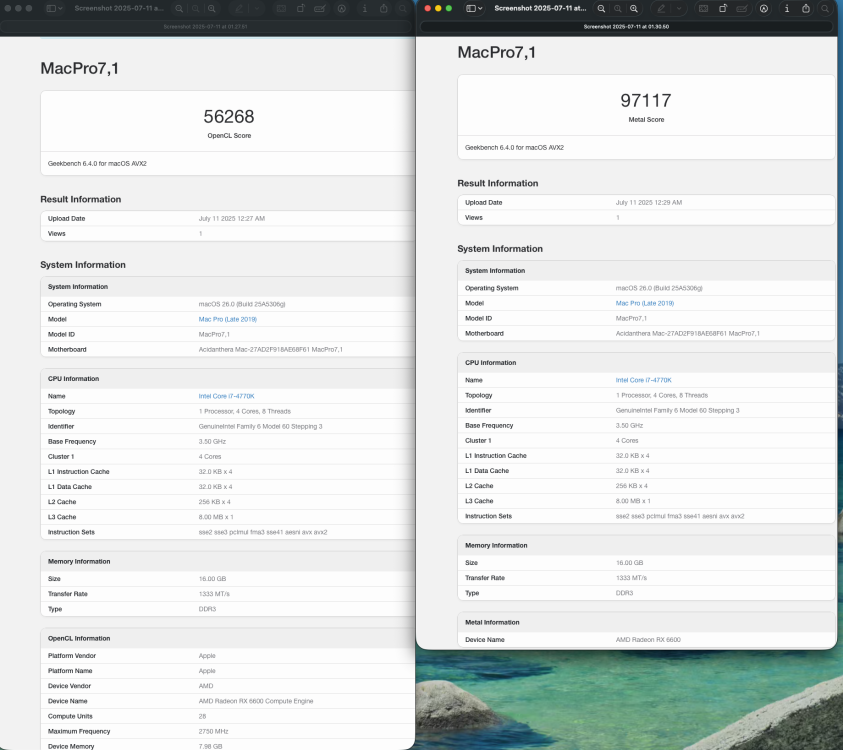843x750 pixels.
Task: Click the 56268 OpenCL Score number
Action: 228,117
